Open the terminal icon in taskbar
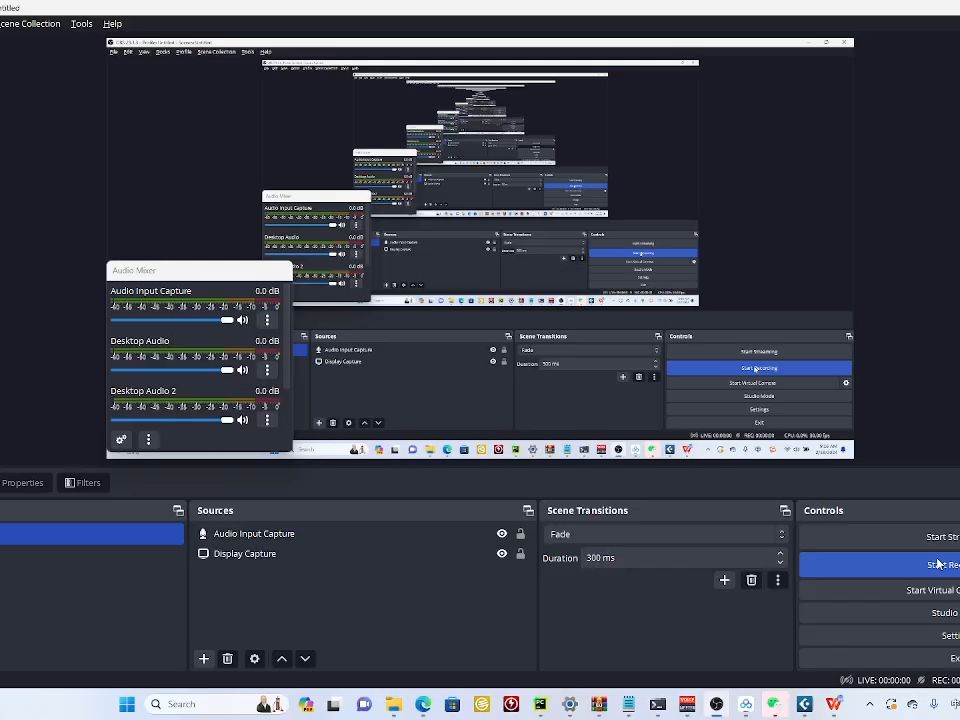The width and height of the screenshot is (960, 720). click(x=658, y=704)
